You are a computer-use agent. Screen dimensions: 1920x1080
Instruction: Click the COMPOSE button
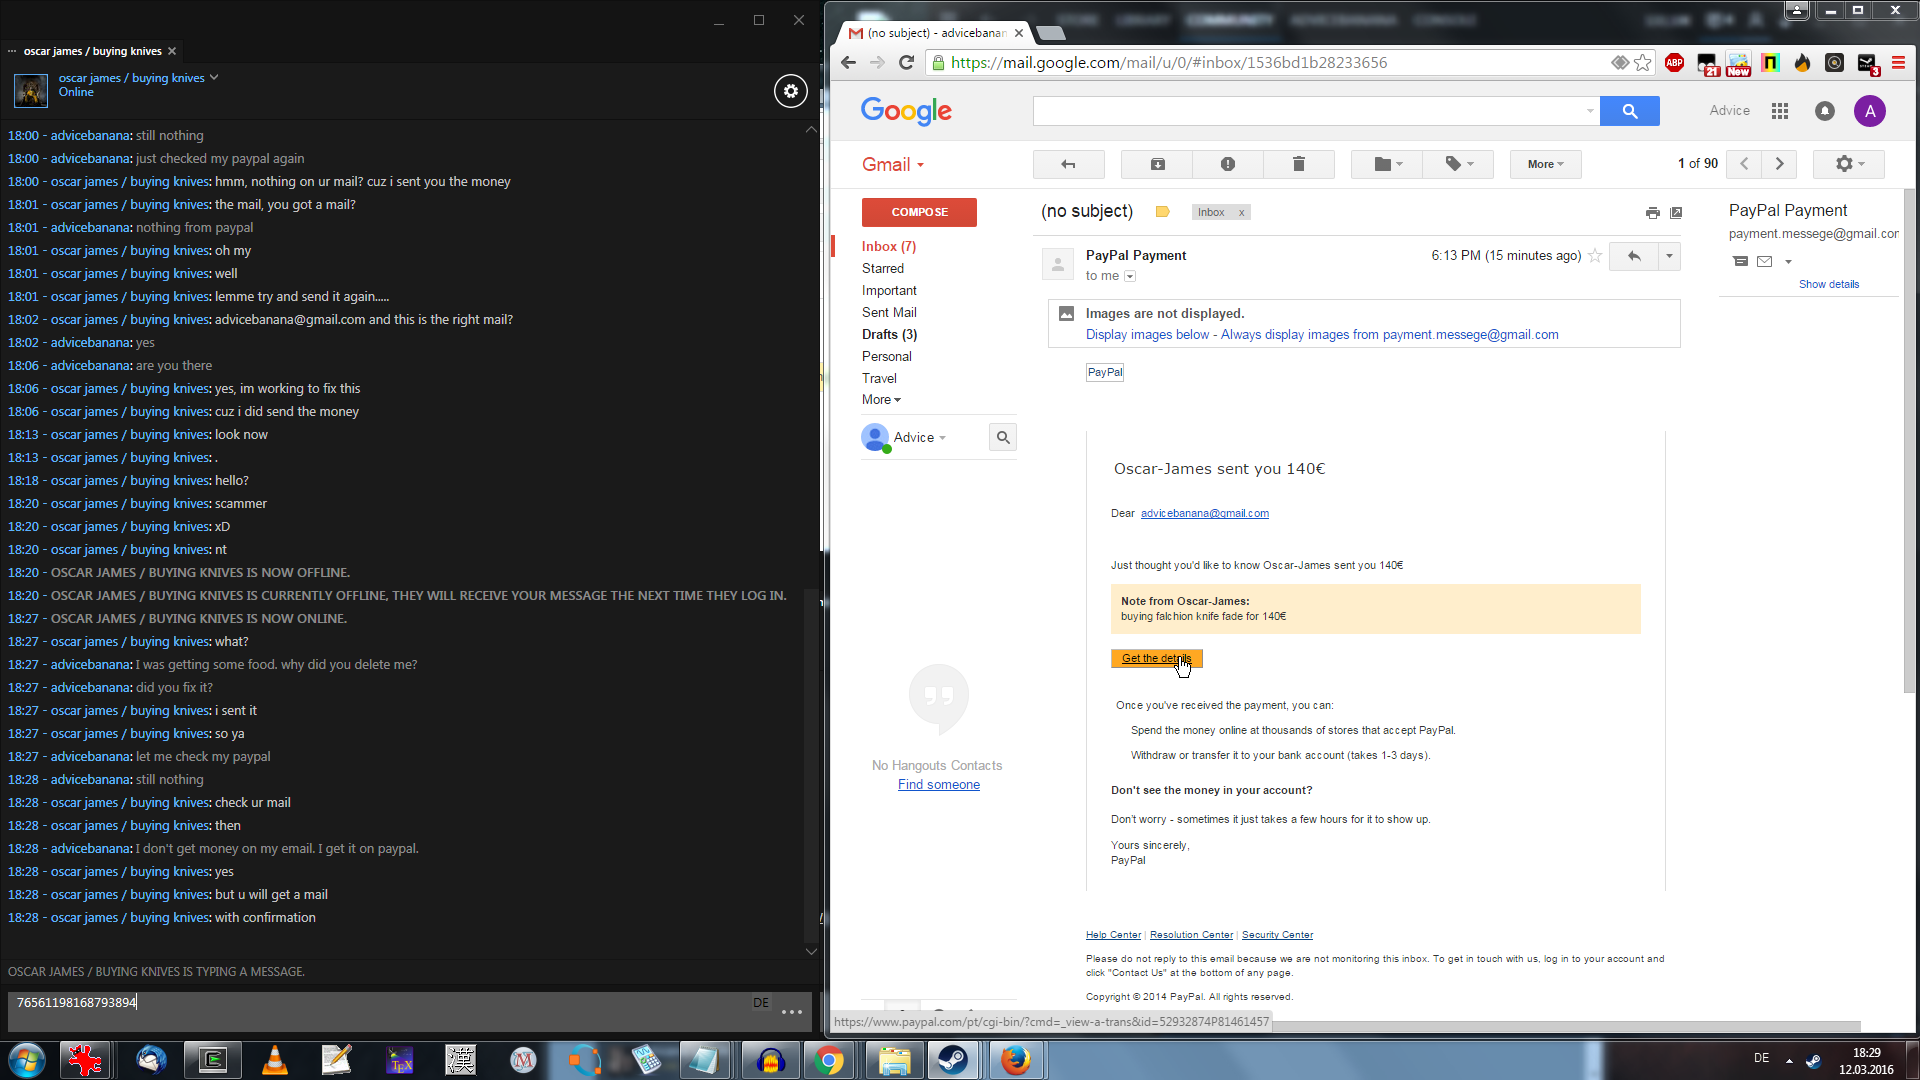(x=918, y=212)
